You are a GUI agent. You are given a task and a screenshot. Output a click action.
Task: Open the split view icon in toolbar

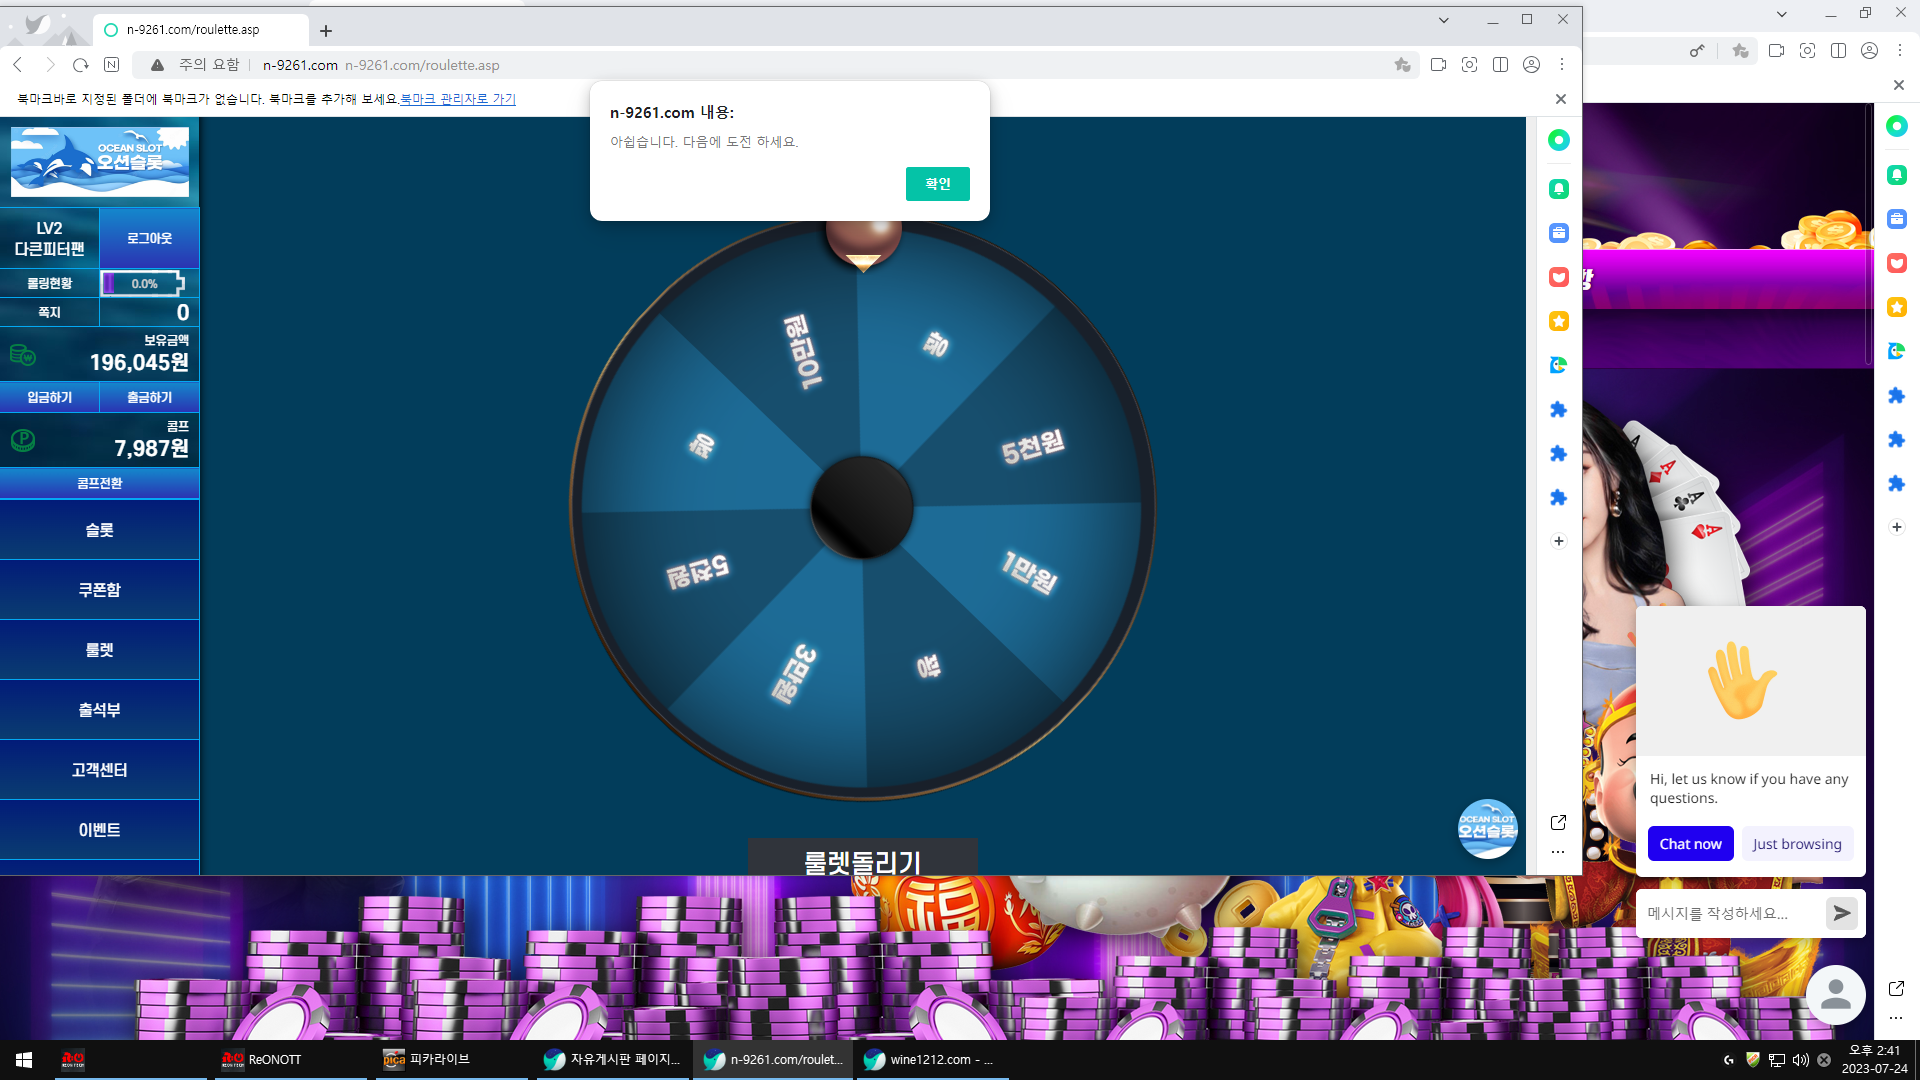(x=1500, y=65)
